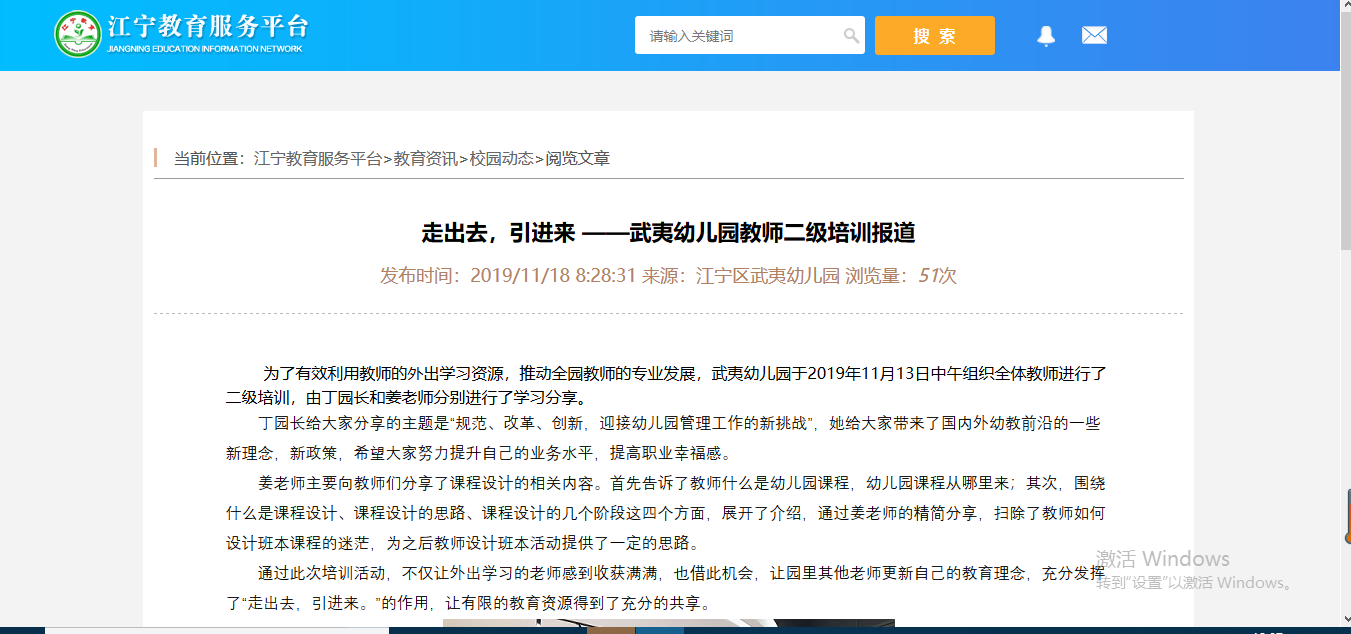Click the paragraph beginning 通过此次培训活动
1351x634 pixels.
[x=665, y=588]
